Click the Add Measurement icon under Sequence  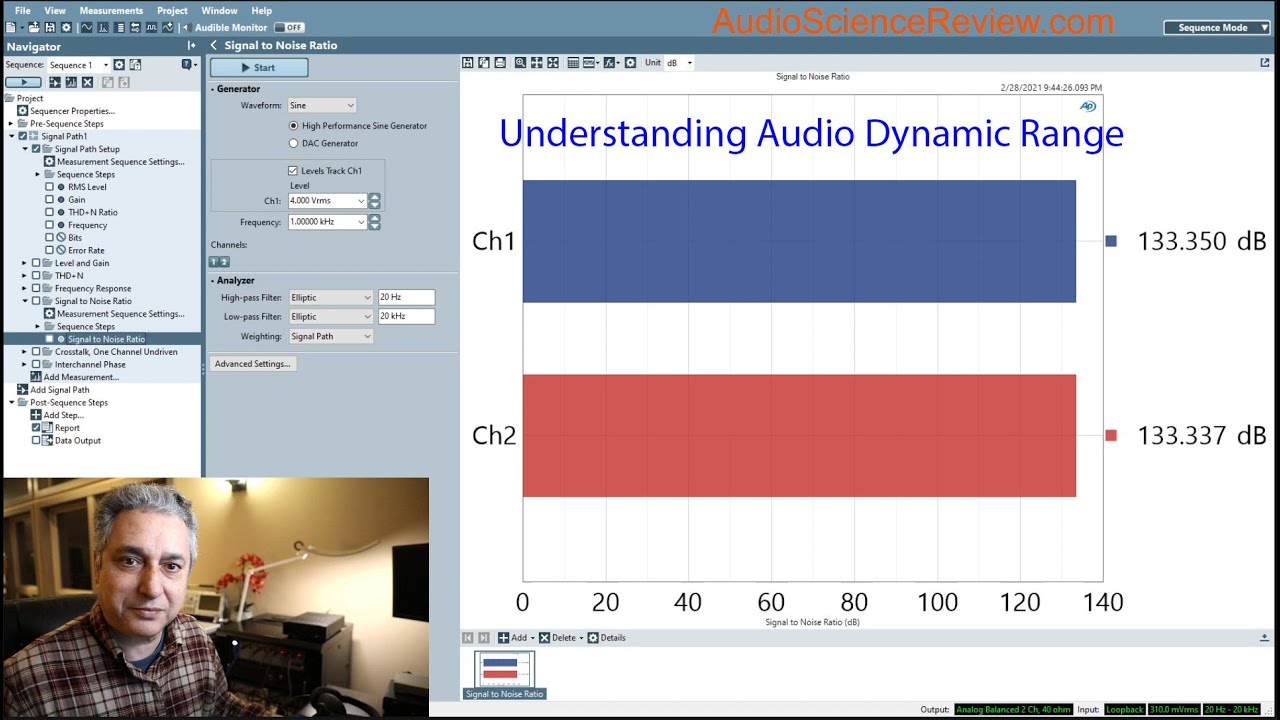pyautogui.click(x=71, y=82)
